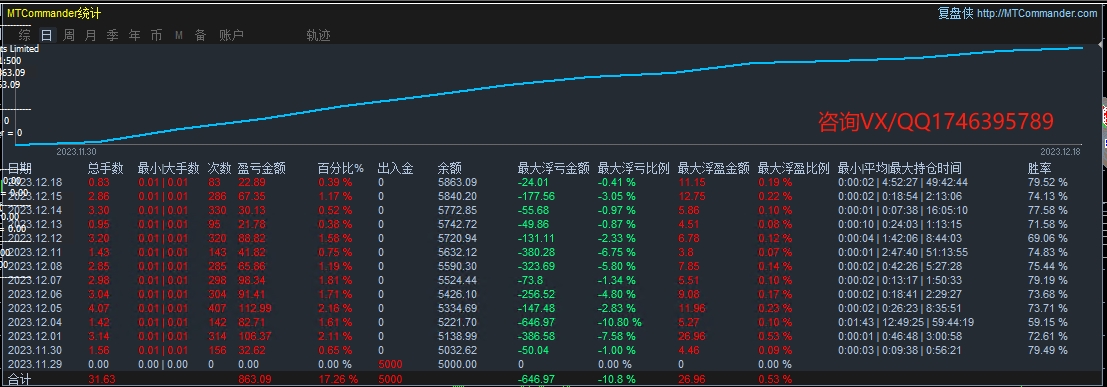Screen dimensions: 1107x387
Task: Click the 最大浮盈比例 column header
Action: pyautogui.click(x=794, y=168)
